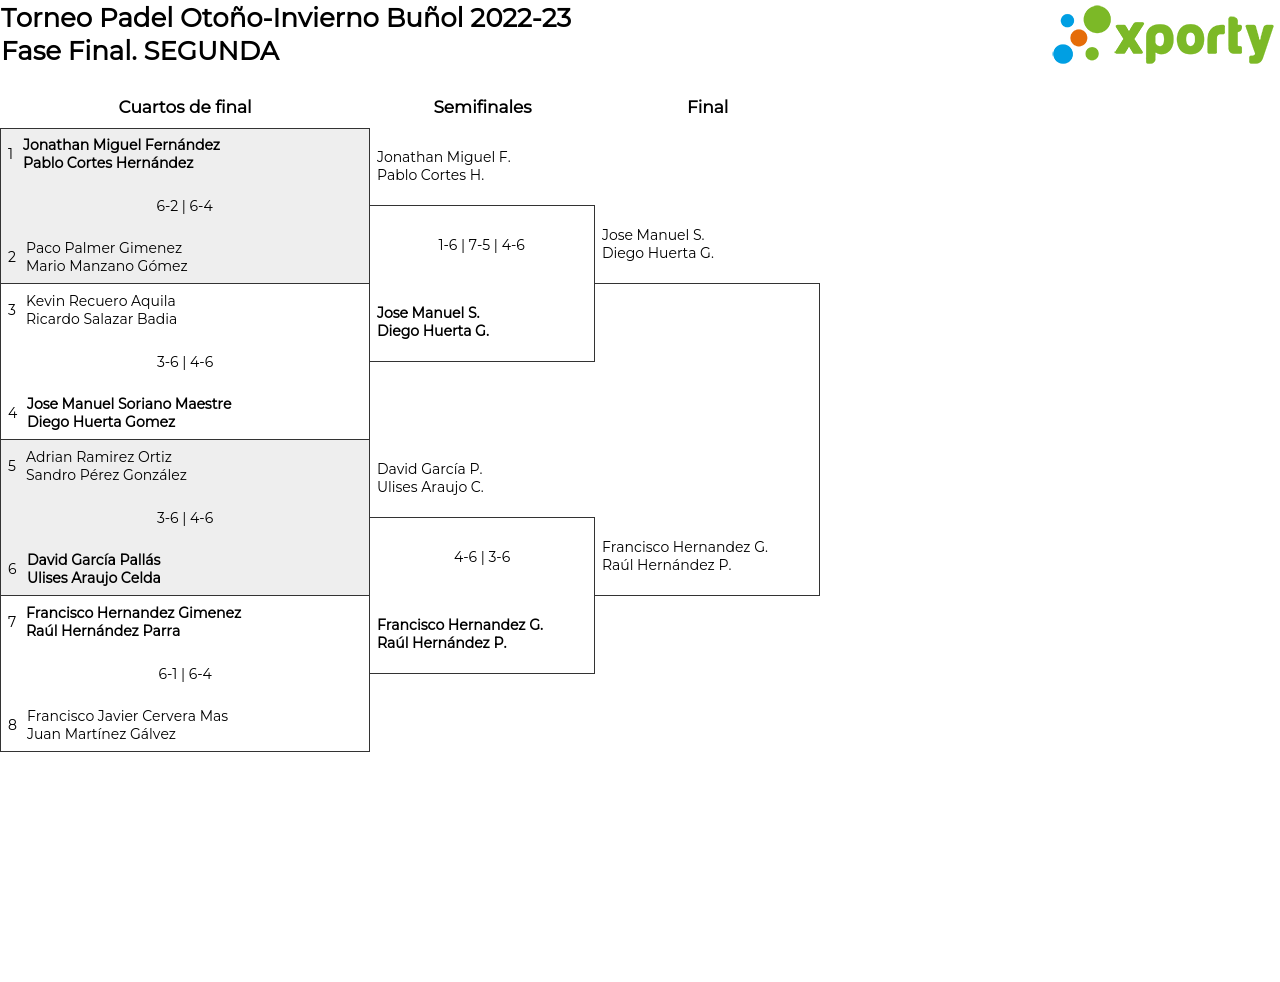Click the semifinal score 4-6 | 3-6
1280x982 pixels.
482,557
